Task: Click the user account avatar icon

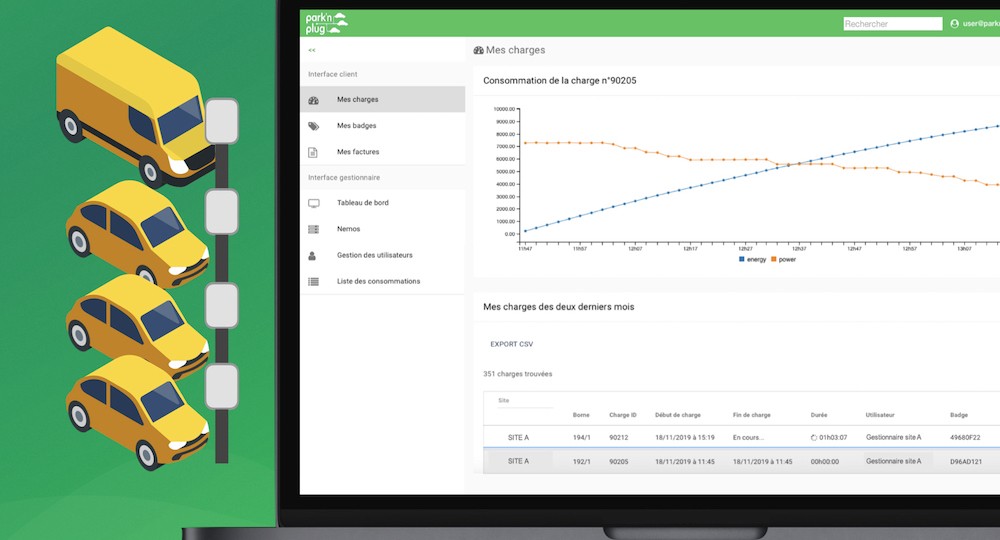Action: (955, 24)
